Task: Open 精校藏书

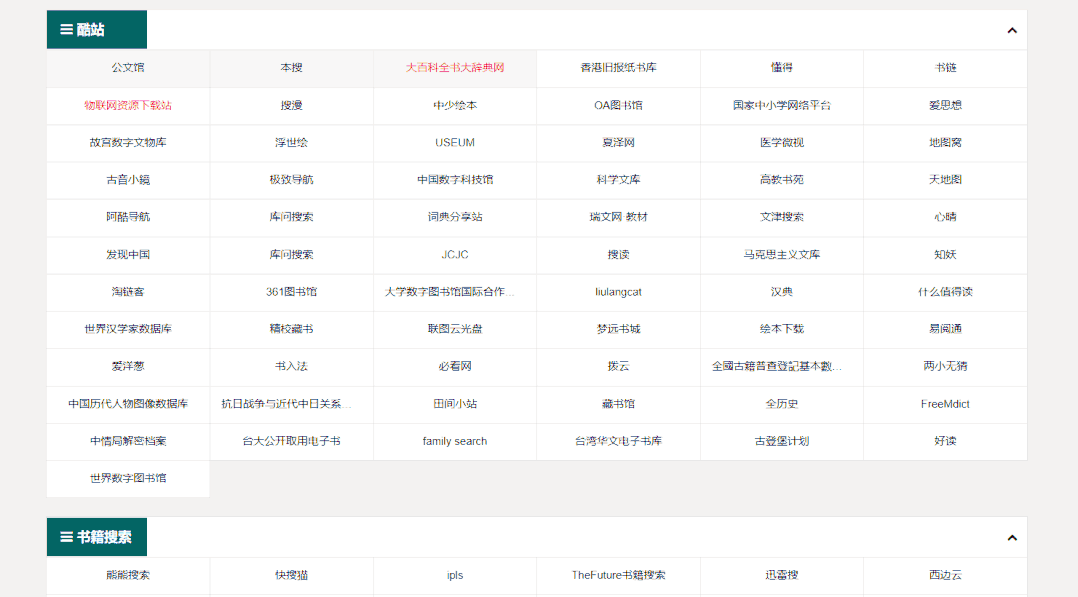Action: [x=292, y=329]
